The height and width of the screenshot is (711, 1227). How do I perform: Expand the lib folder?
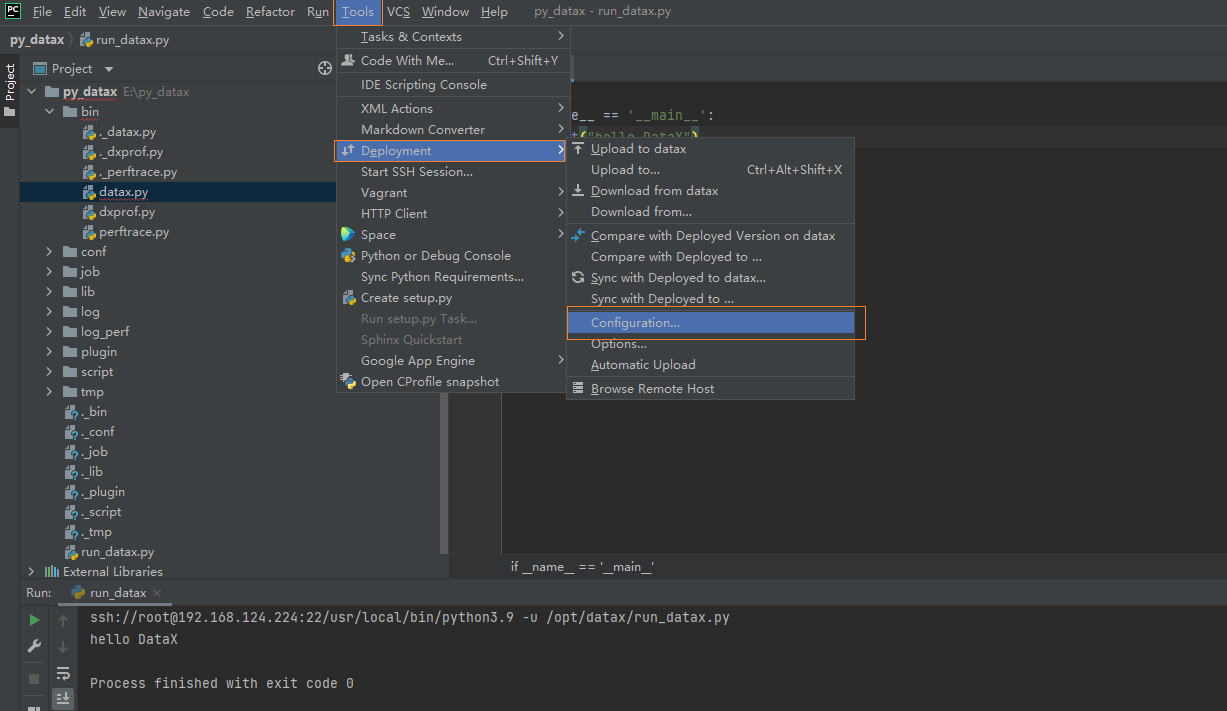[x=49, y=291]
